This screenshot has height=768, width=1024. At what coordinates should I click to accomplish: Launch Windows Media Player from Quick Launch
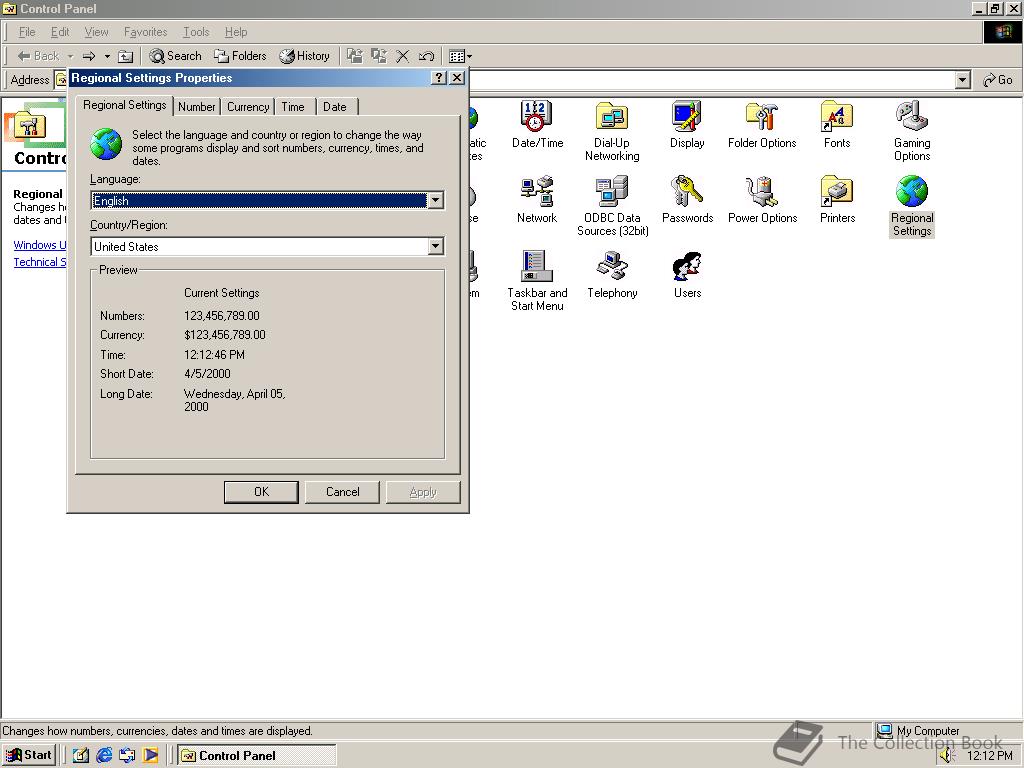click(151, 755)
